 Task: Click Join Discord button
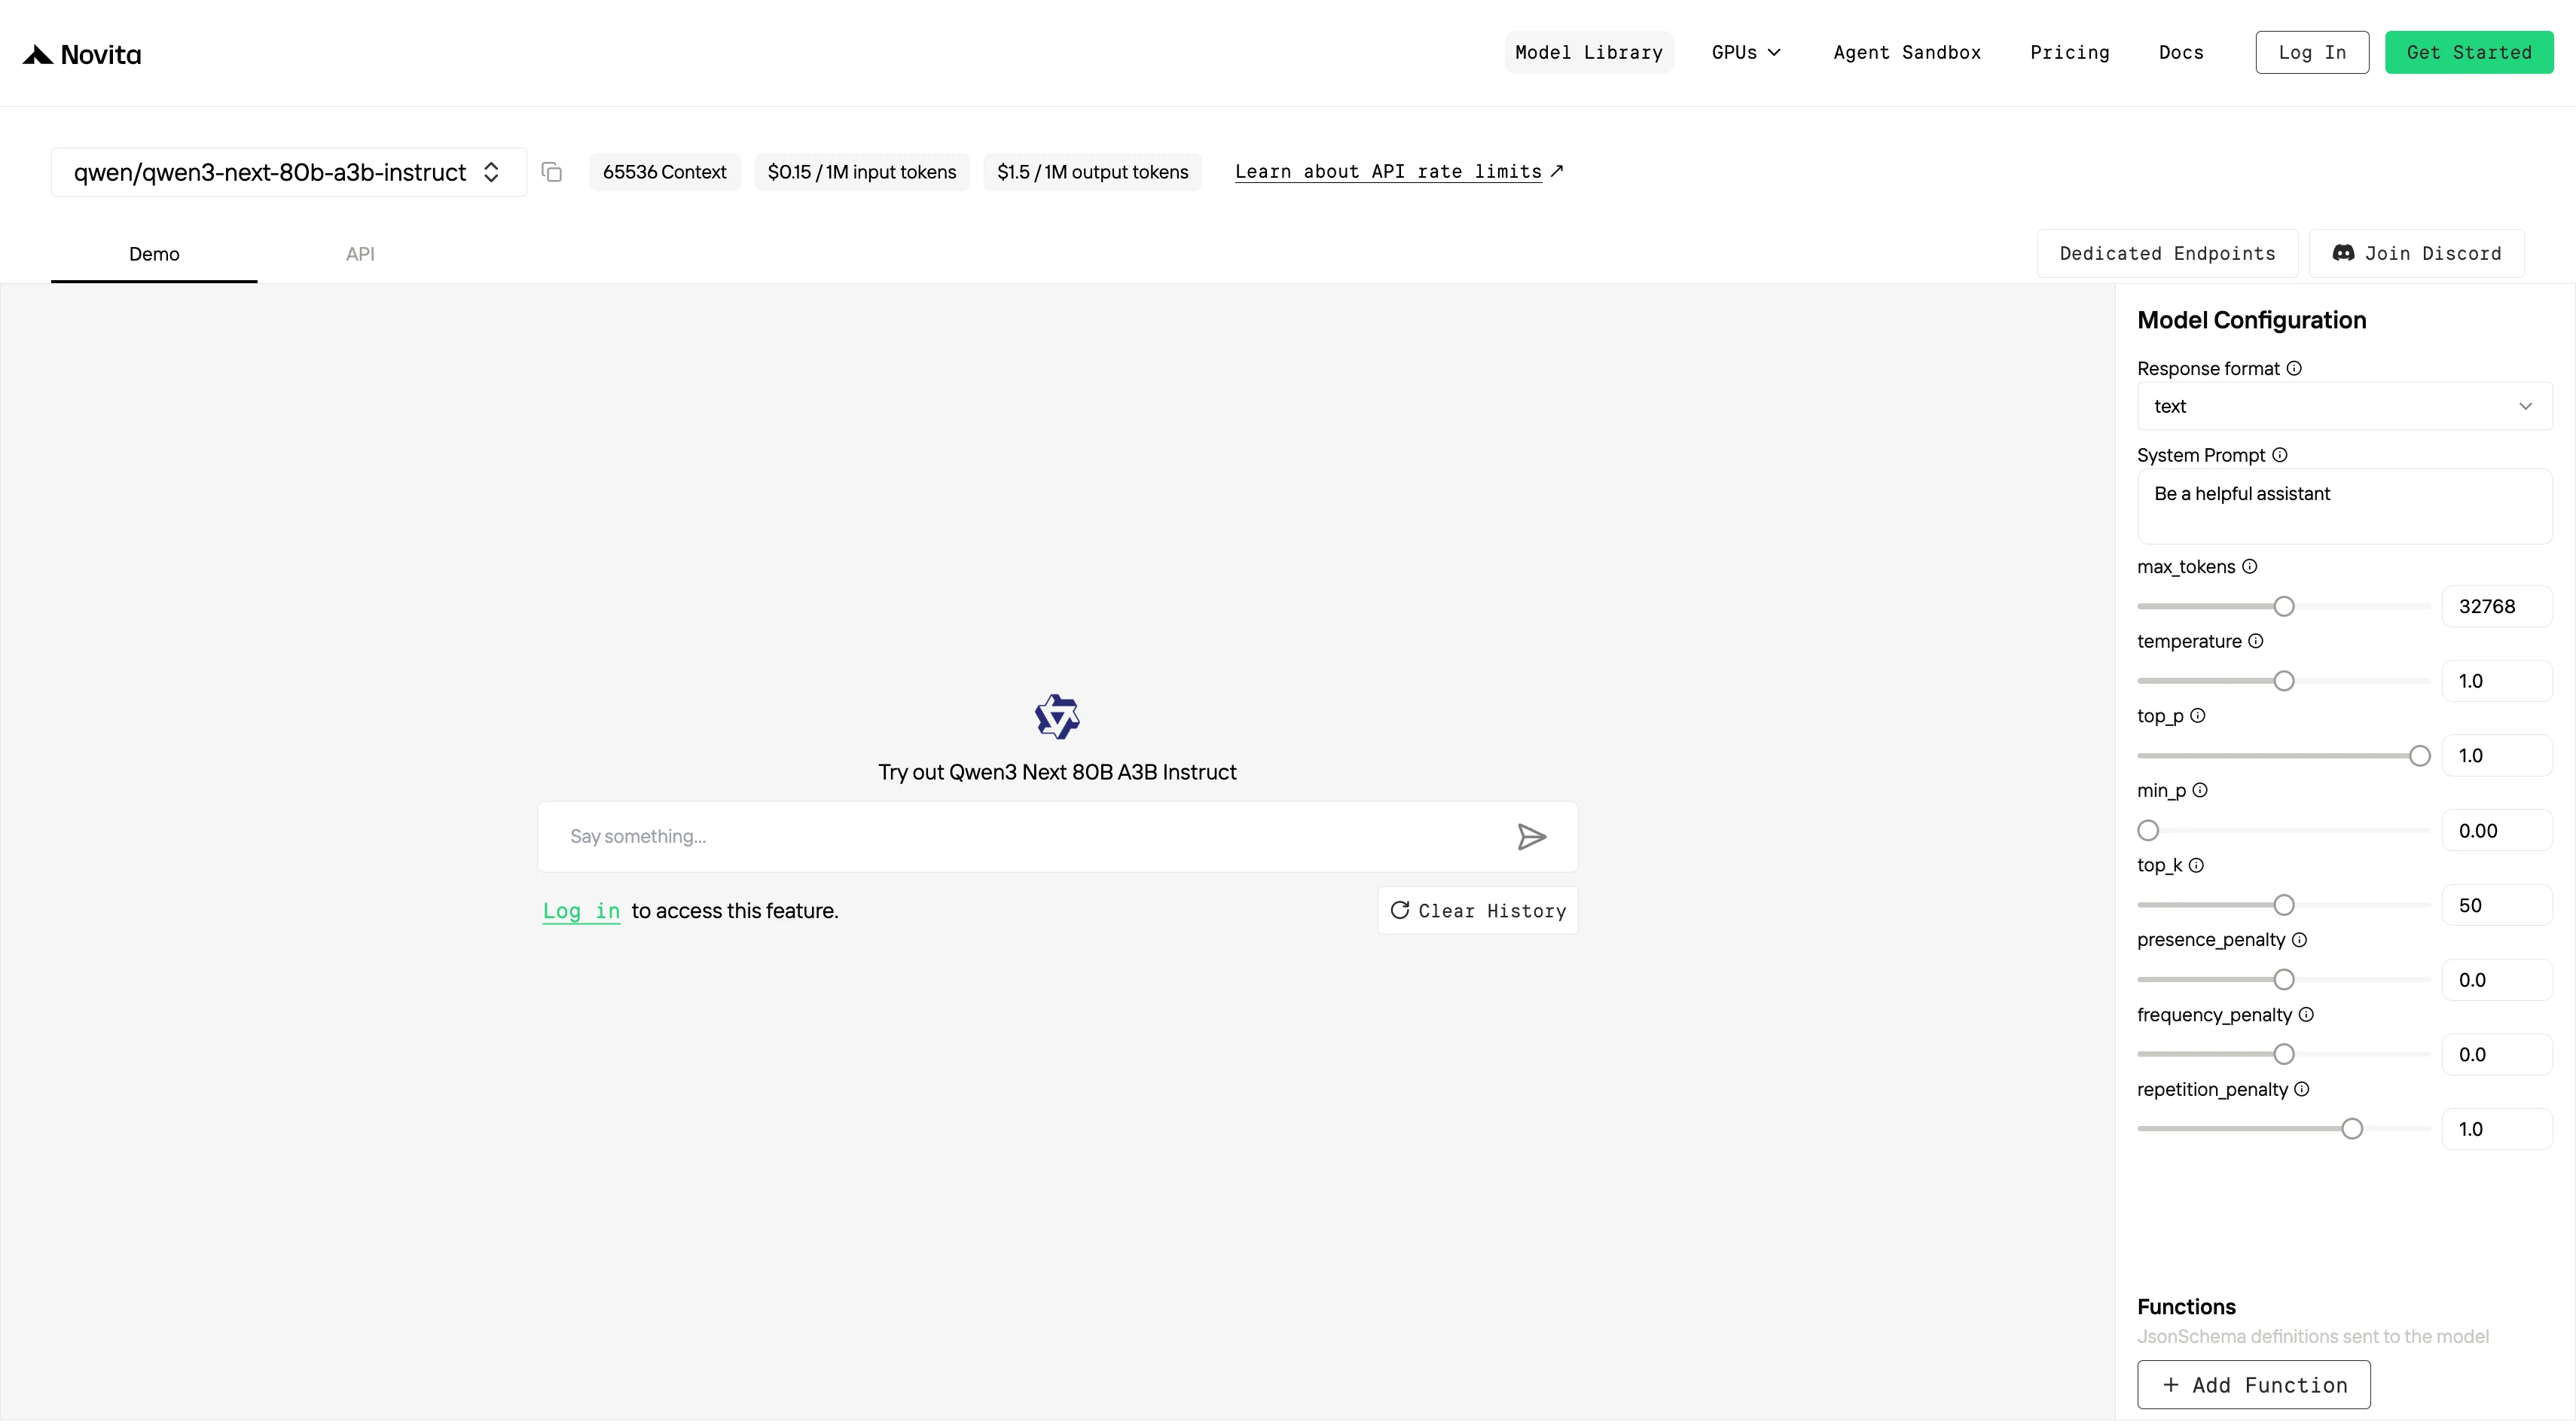2416,254
